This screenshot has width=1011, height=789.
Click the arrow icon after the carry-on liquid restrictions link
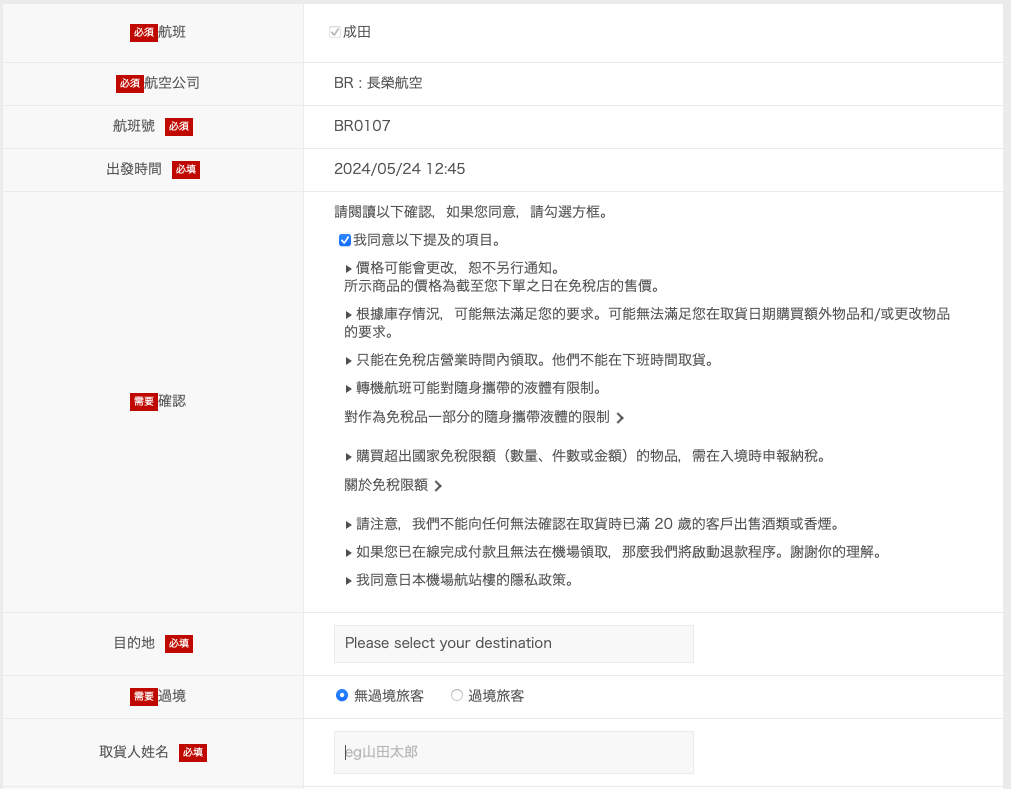[620, 418]
